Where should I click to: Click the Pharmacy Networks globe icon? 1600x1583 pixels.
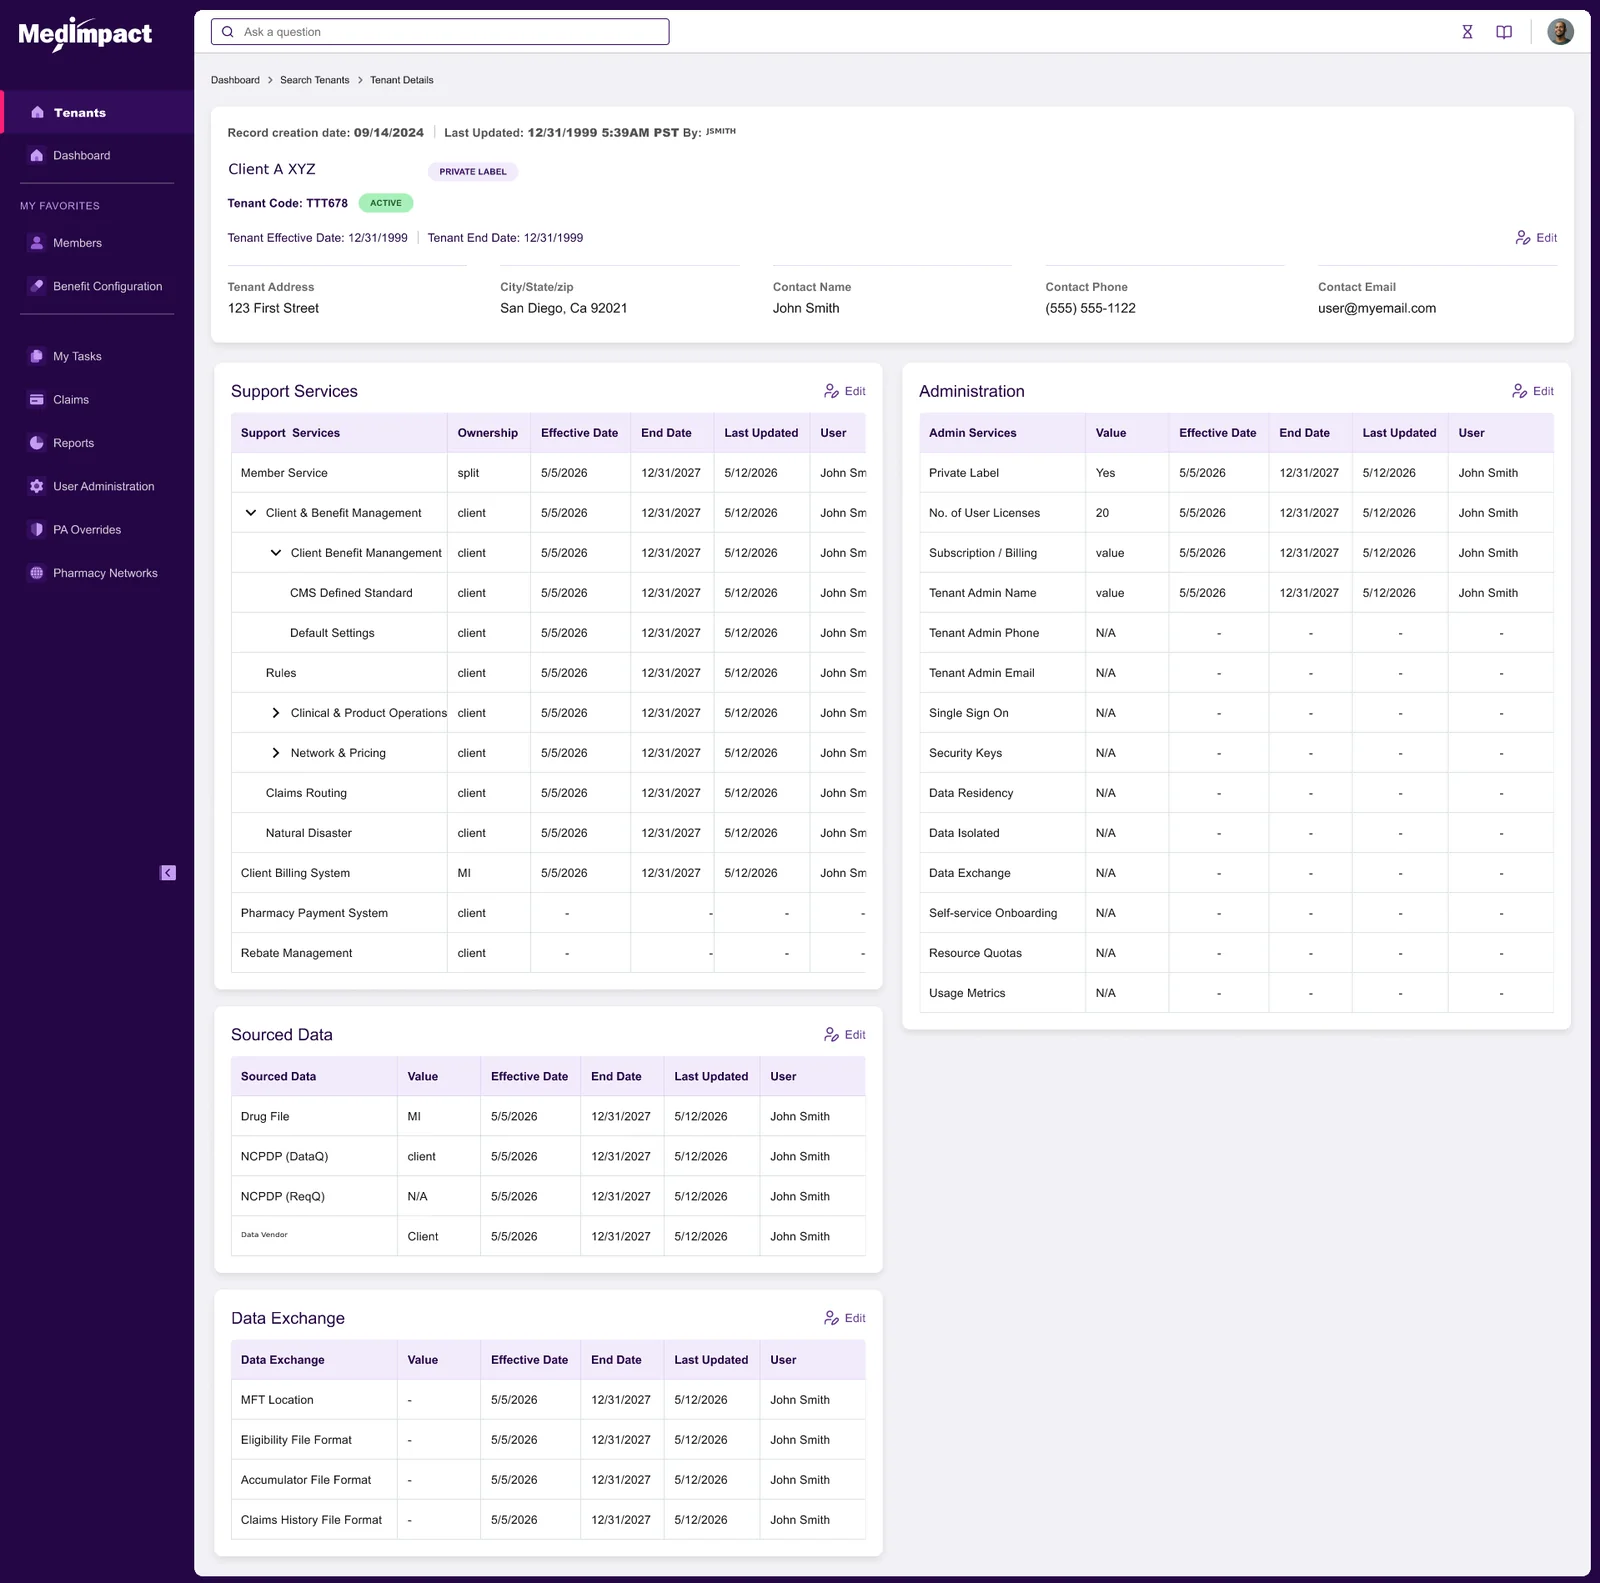37,573
